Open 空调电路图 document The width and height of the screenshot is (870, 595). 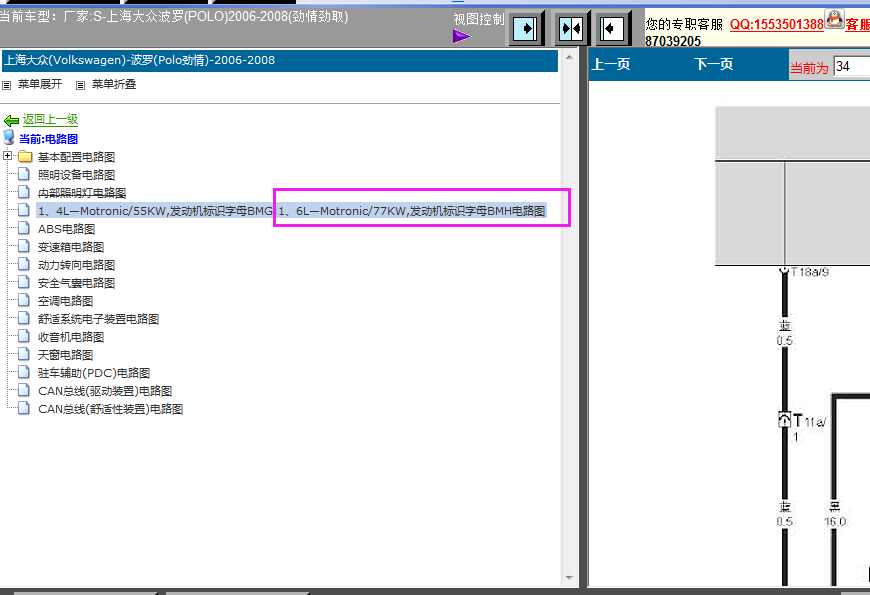pos(65,301)
